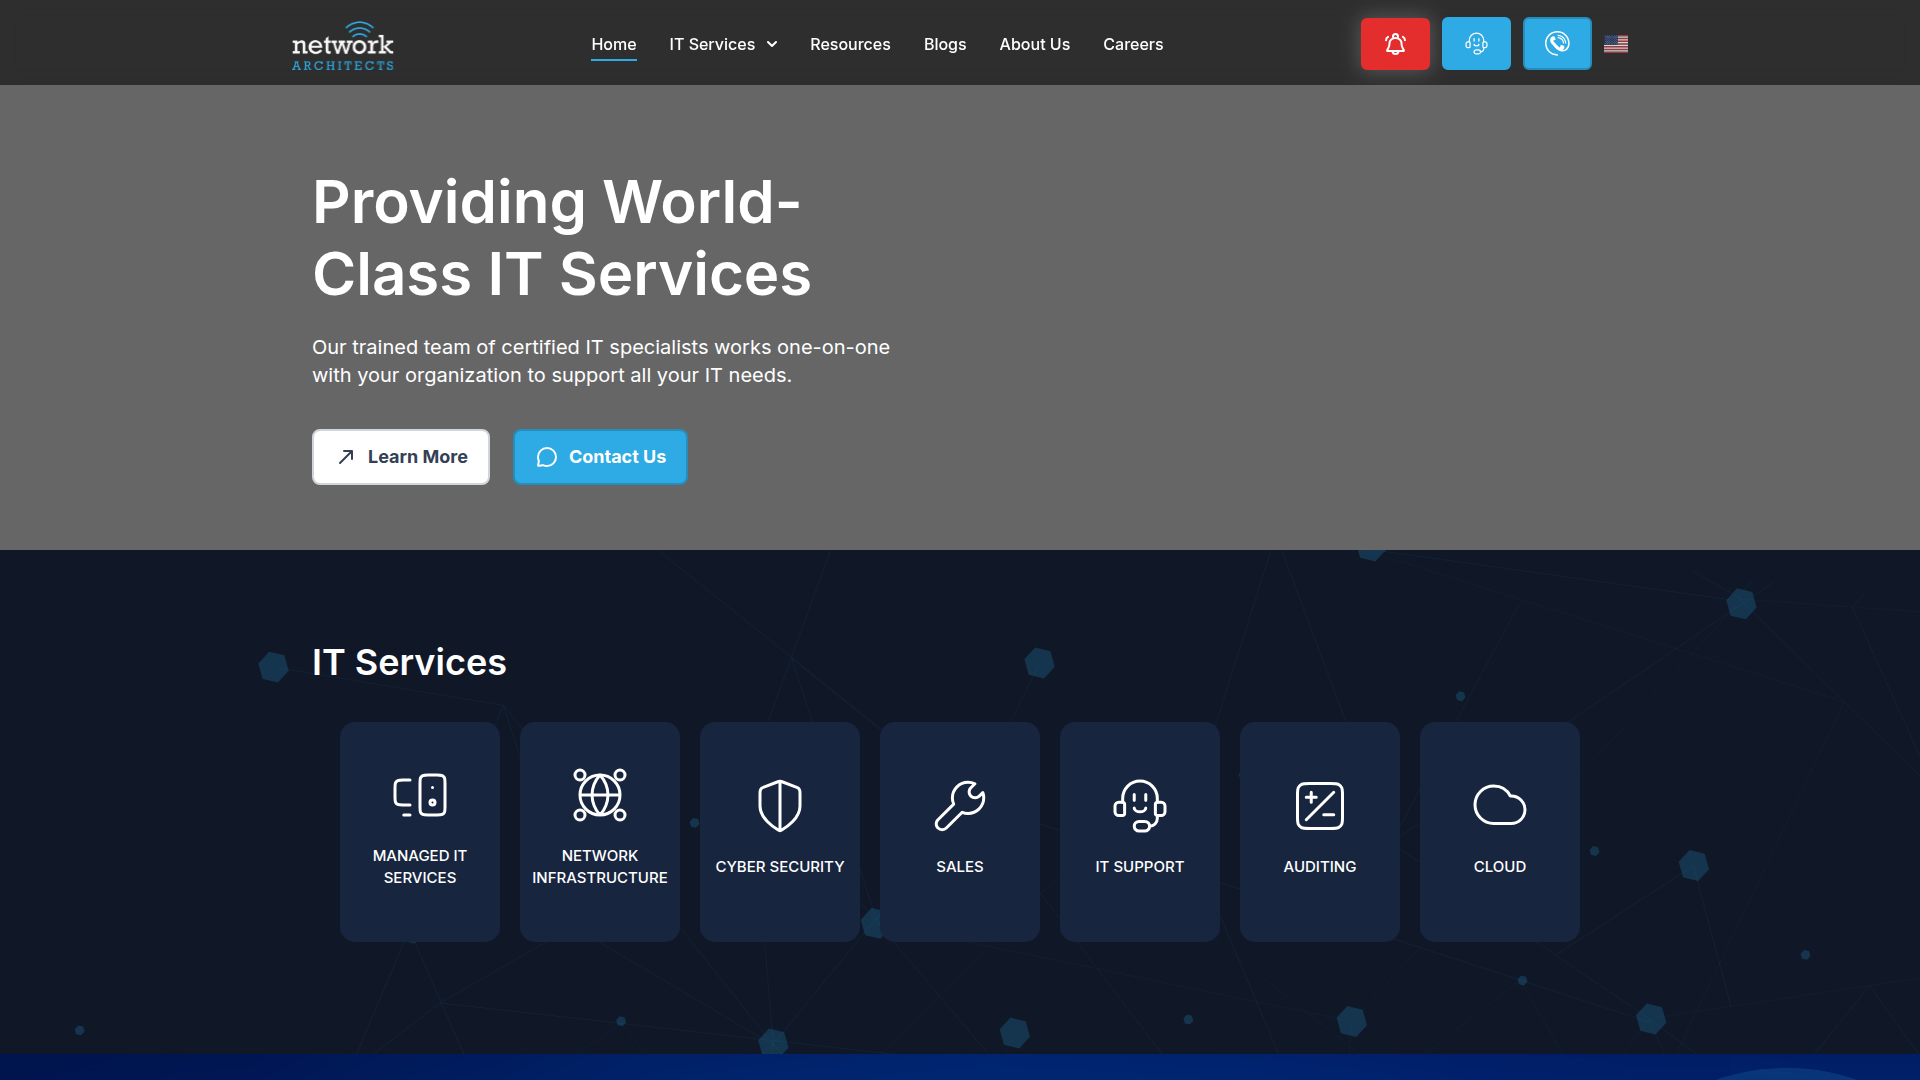Visit the Blogs nav item
Viewport: 1920px width, 1080px height.
click(945, 44)
